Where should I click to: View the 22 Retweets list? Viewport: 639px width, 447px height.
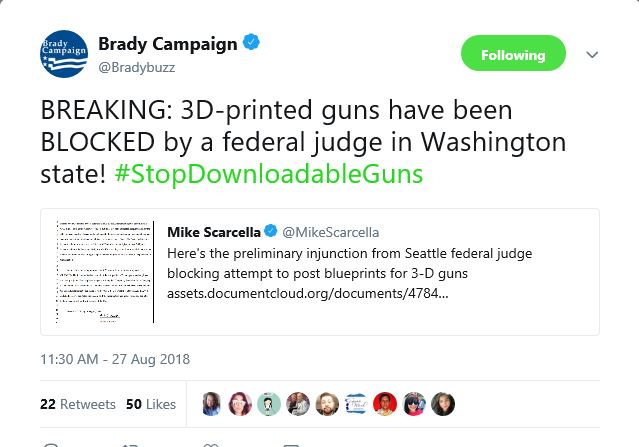78,404
